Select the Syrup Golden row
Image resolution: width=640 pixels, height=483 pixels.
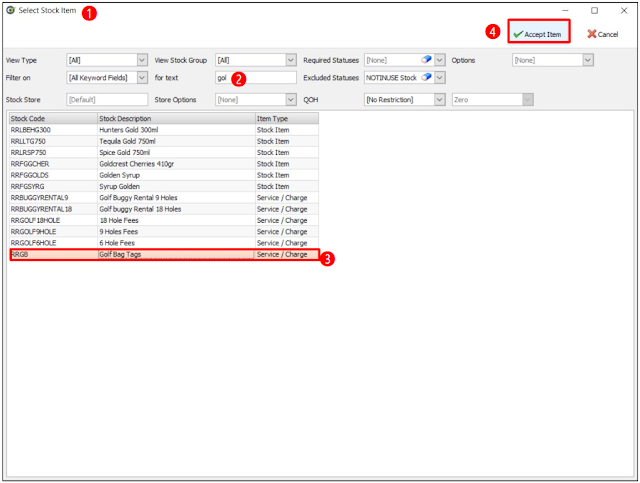164,186
